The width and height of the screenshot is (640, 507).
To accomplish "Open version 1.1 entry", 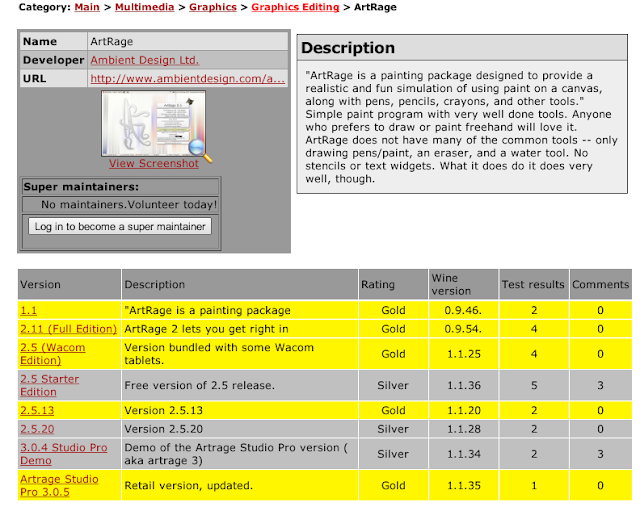I will point(29,310).
